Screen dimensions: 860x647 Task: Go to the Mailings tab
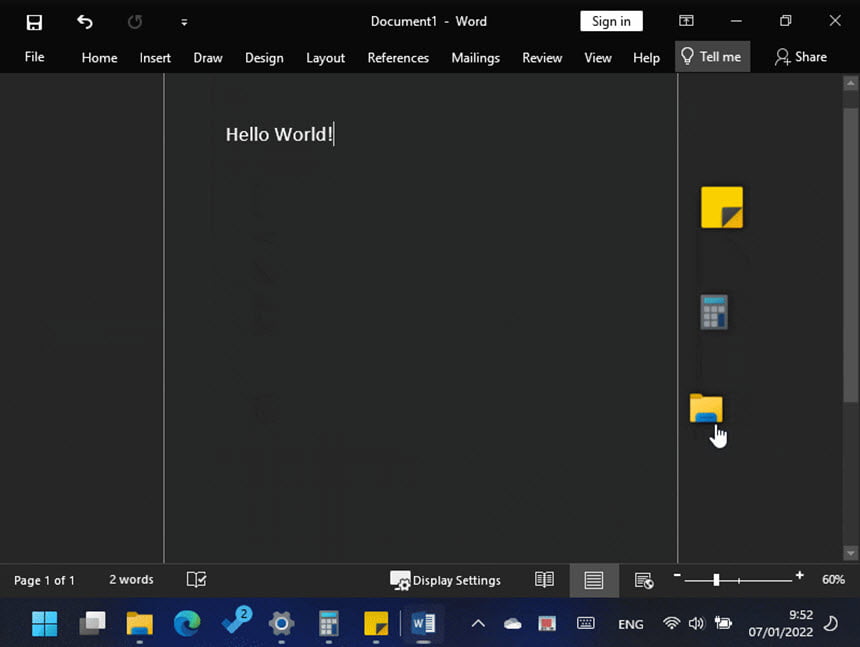pos(476,58)
